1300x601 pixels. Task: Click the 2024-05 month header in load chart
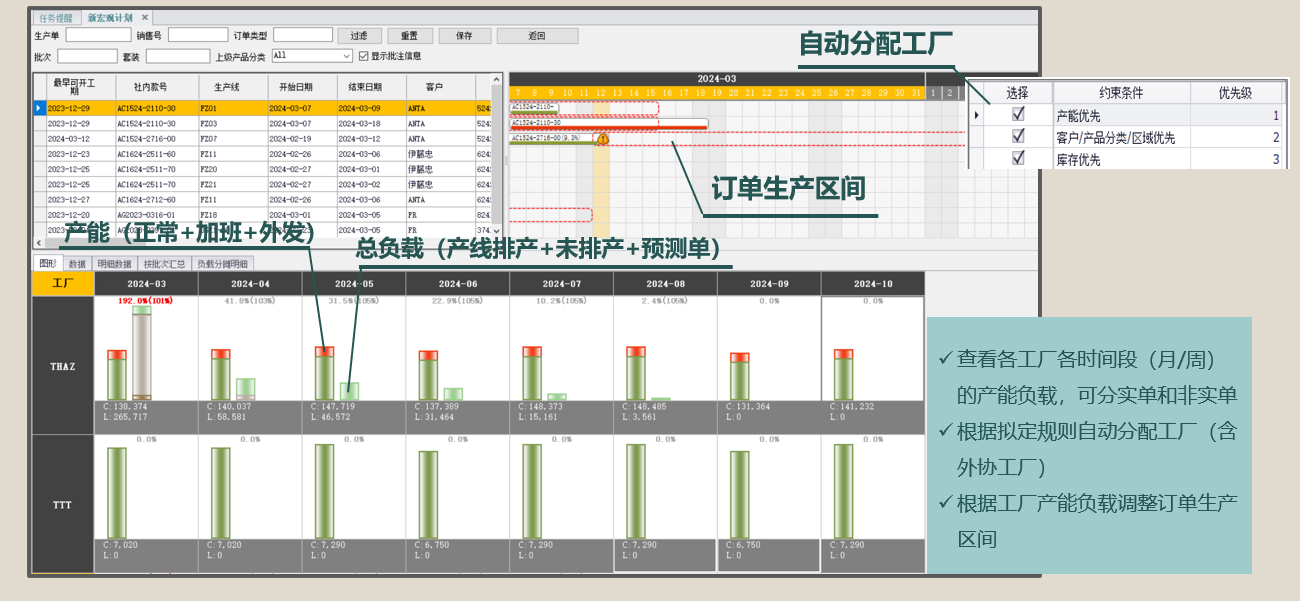coord(353,284)
